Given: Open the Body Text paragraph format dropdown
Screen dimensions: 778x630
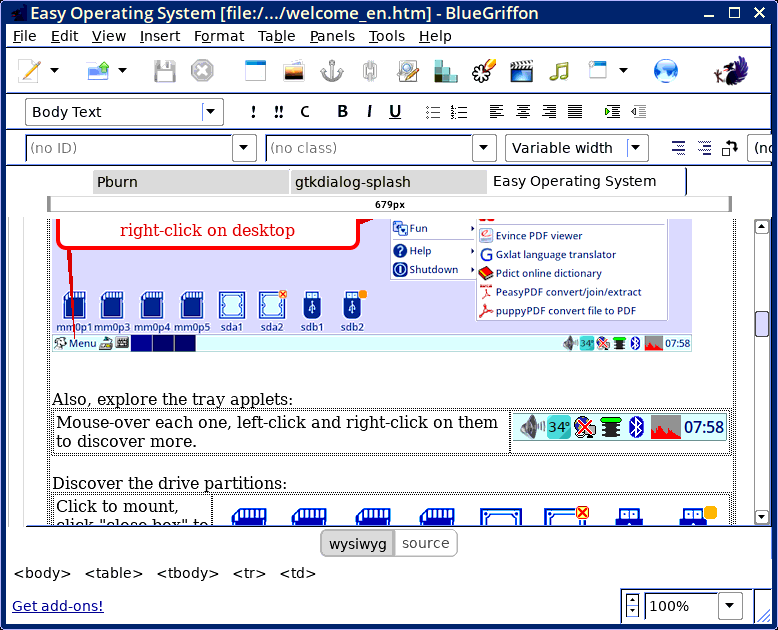Looking at the screenshot, I should pos(124,112).
